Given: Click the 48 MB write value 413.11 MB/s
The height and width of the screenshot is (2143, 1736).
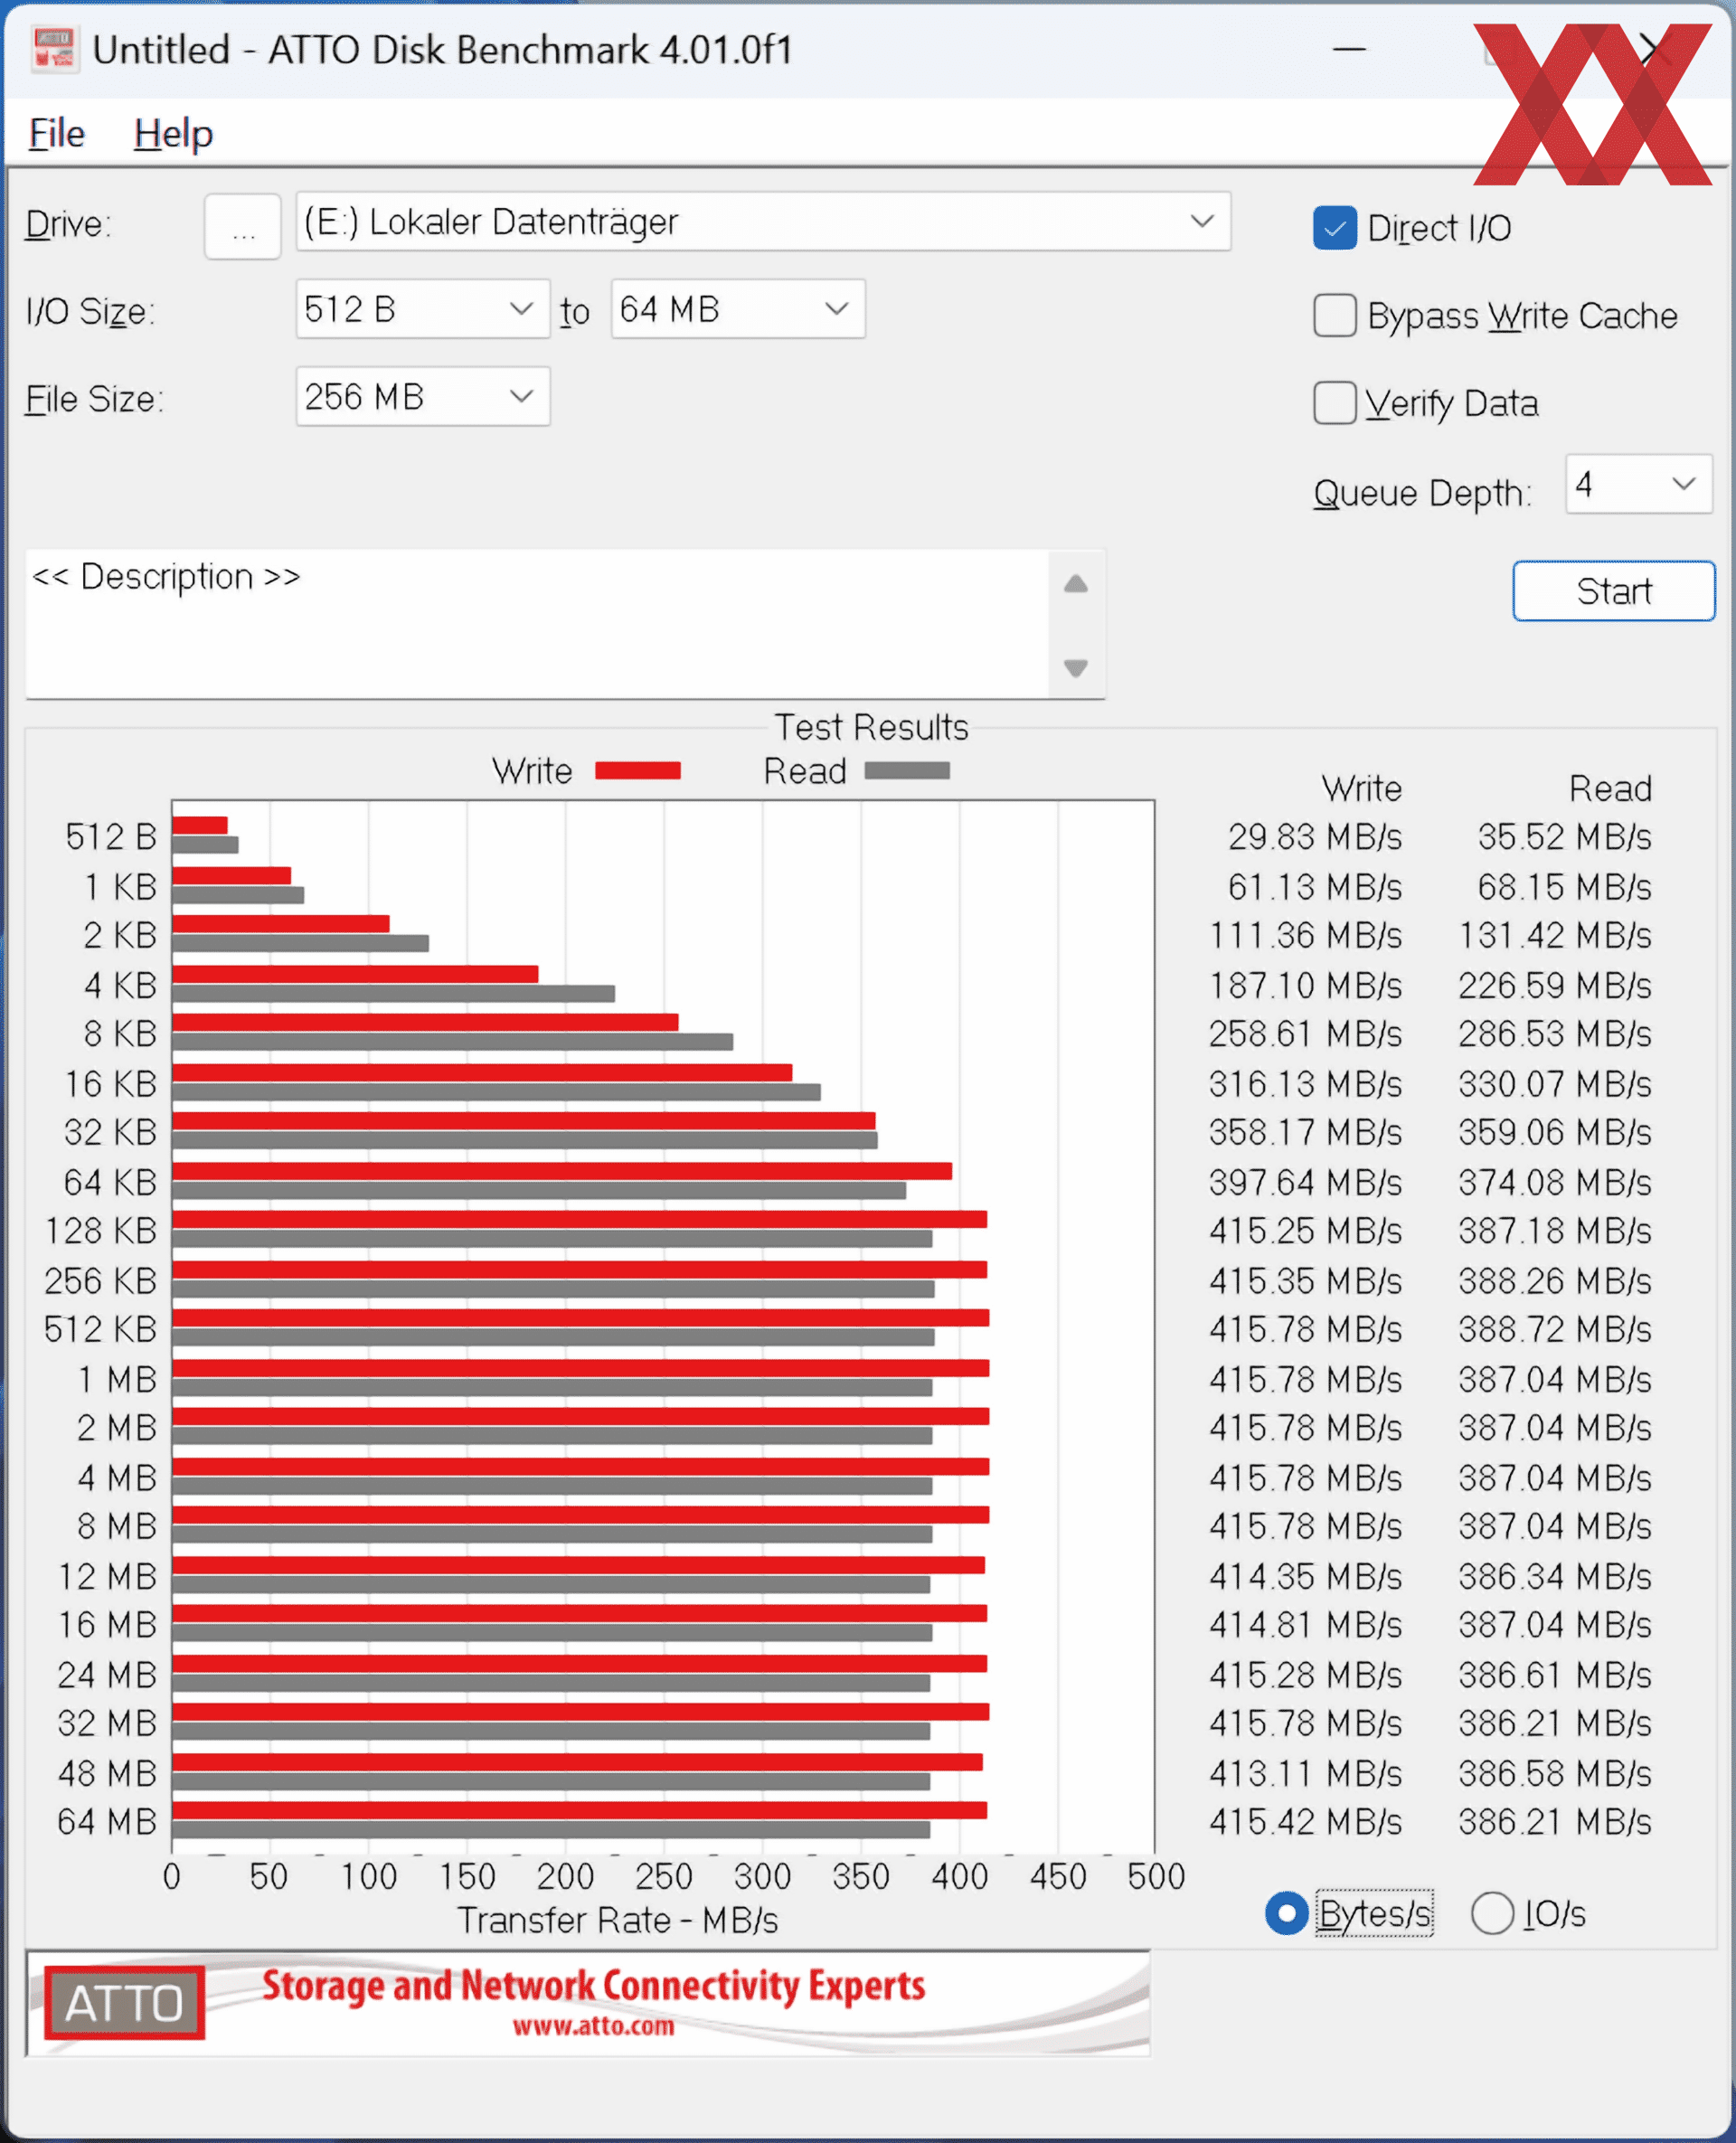Looking at the screenshot, I should (1305, 1773).
